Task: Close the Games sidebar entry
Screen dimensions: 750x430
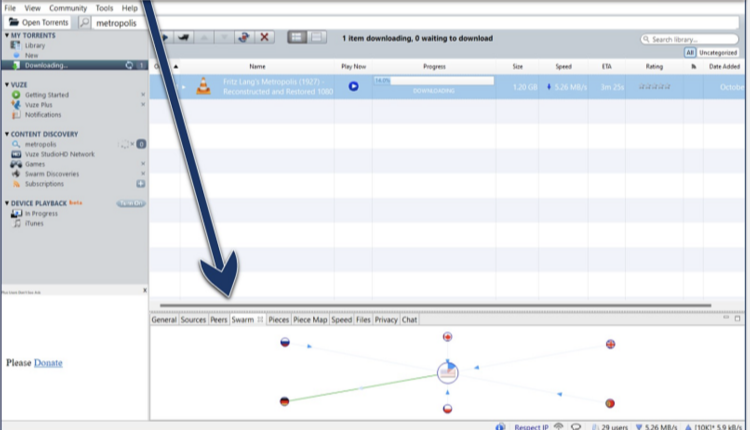Action: point(143,164)
